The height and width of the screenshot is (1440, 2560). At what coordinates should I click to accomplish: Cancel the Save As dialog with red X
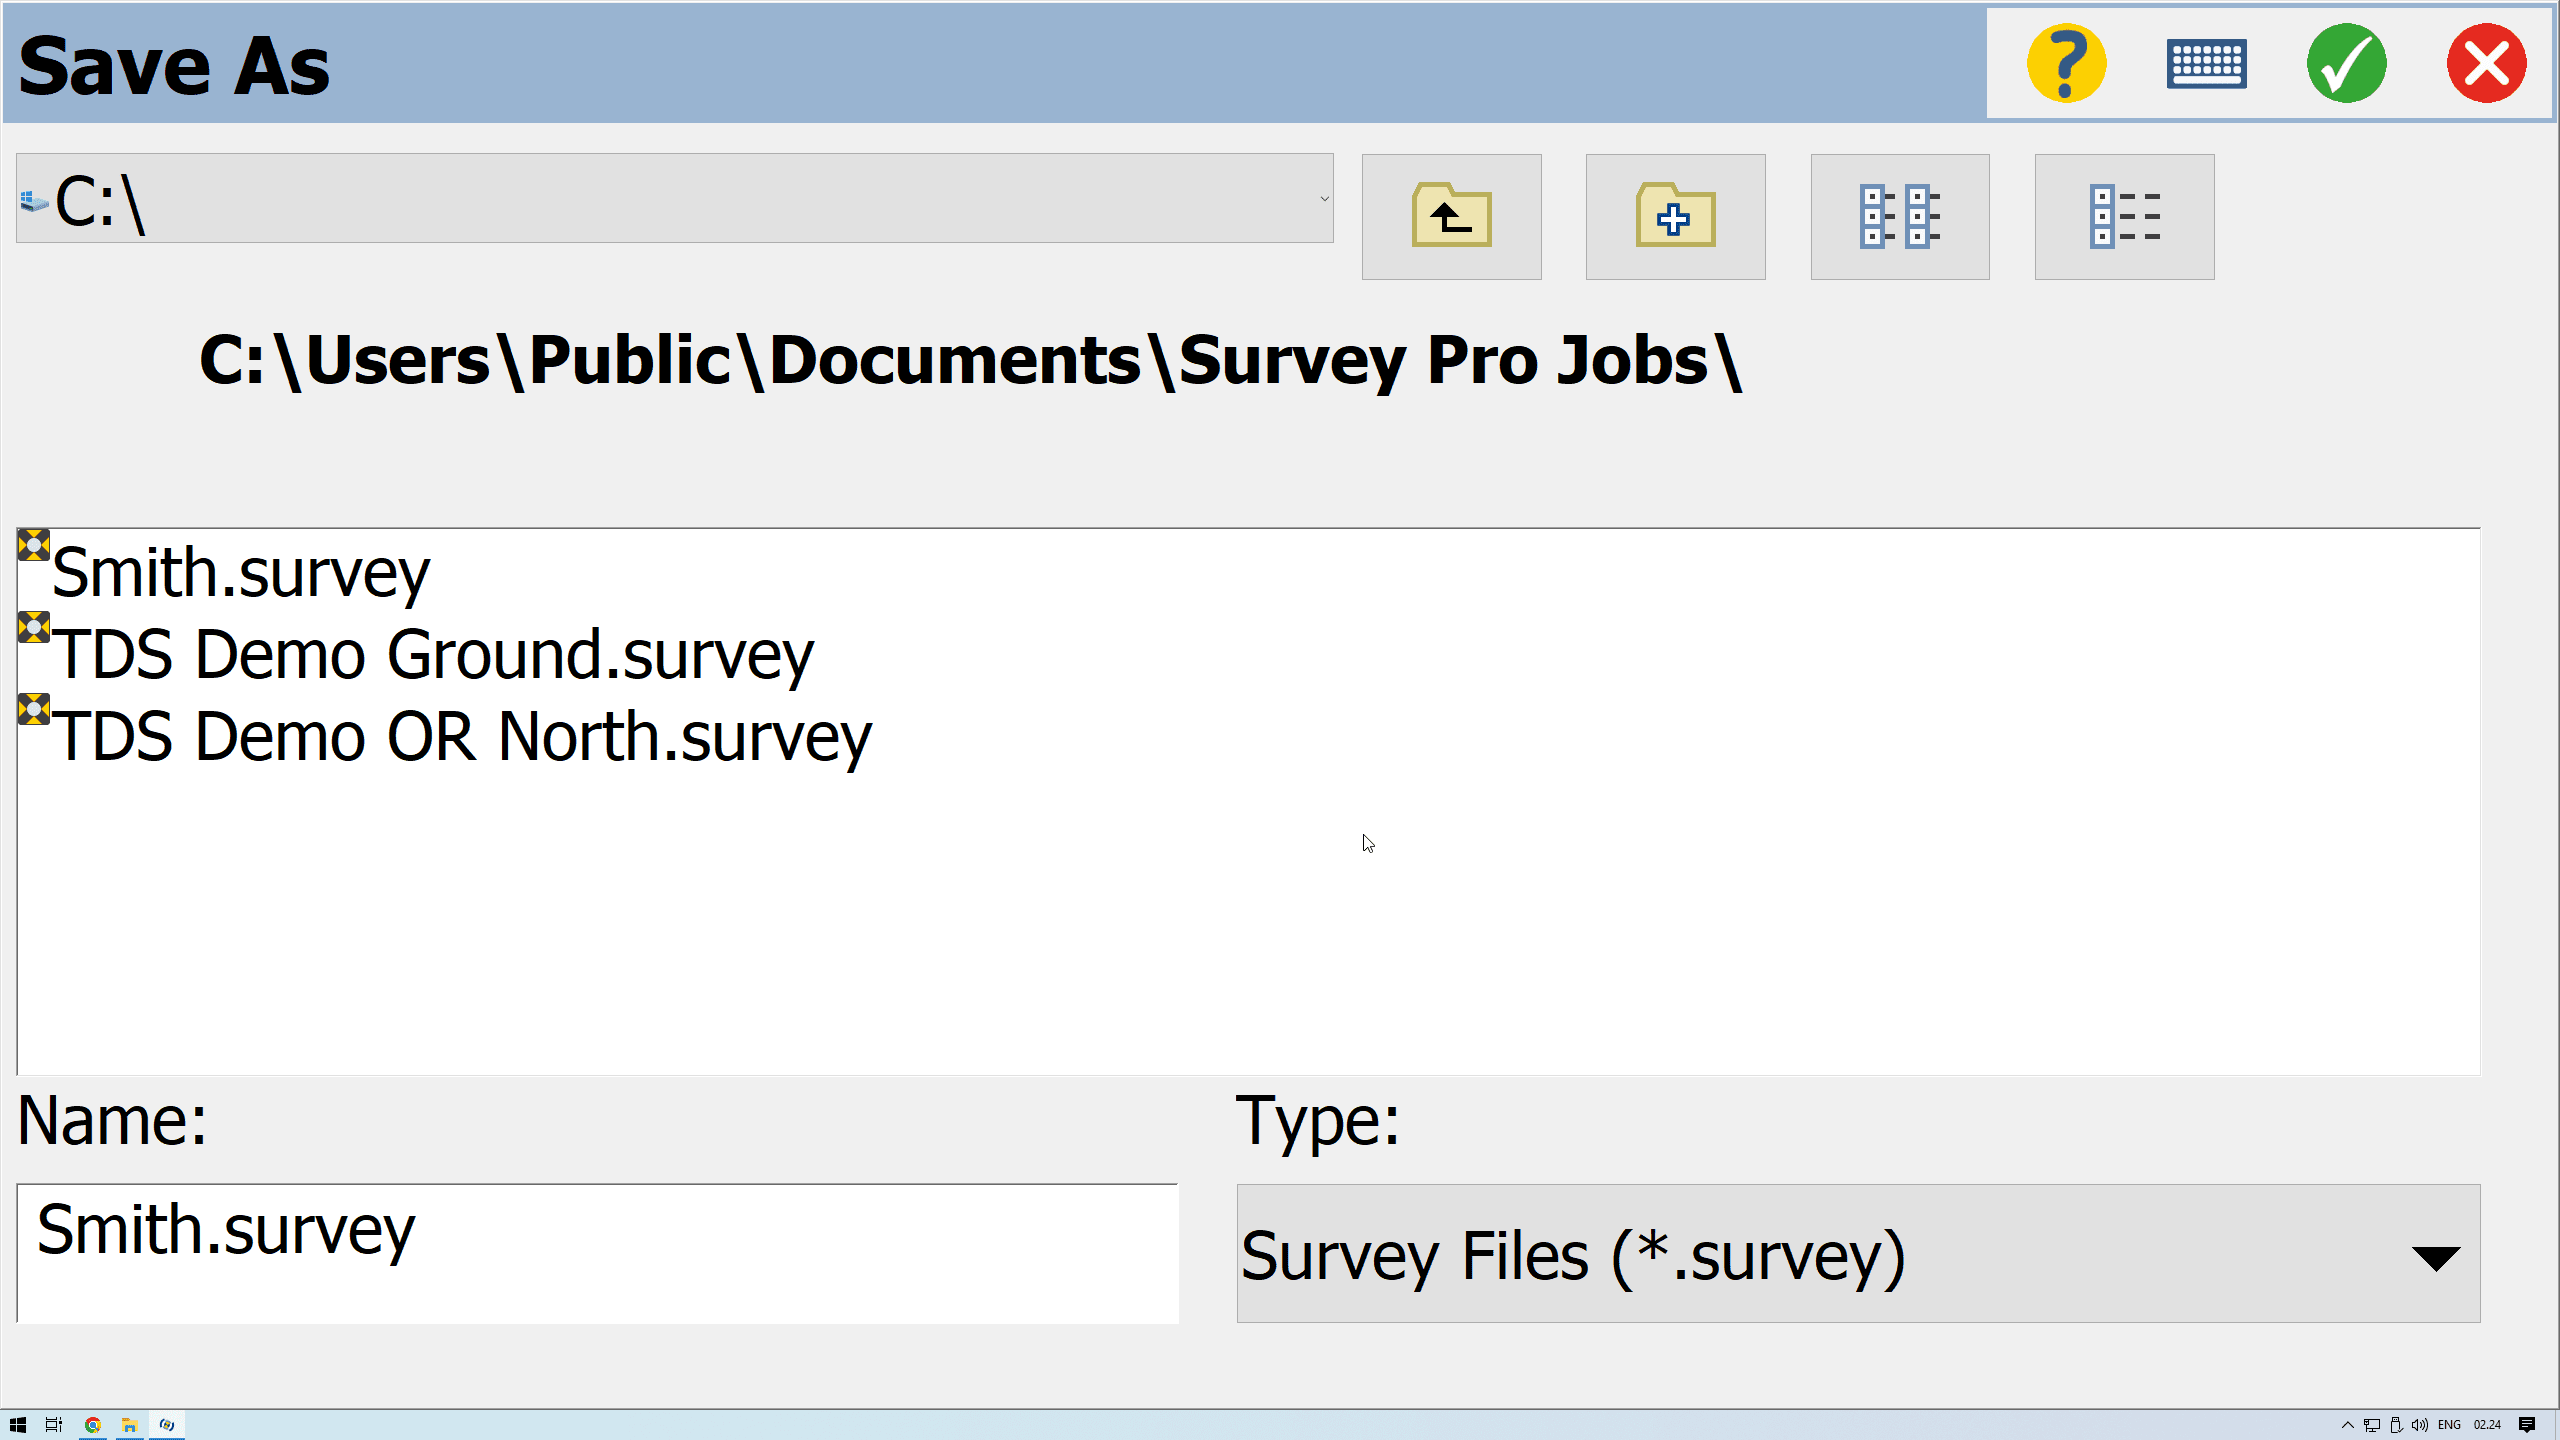pos(2486,64)
